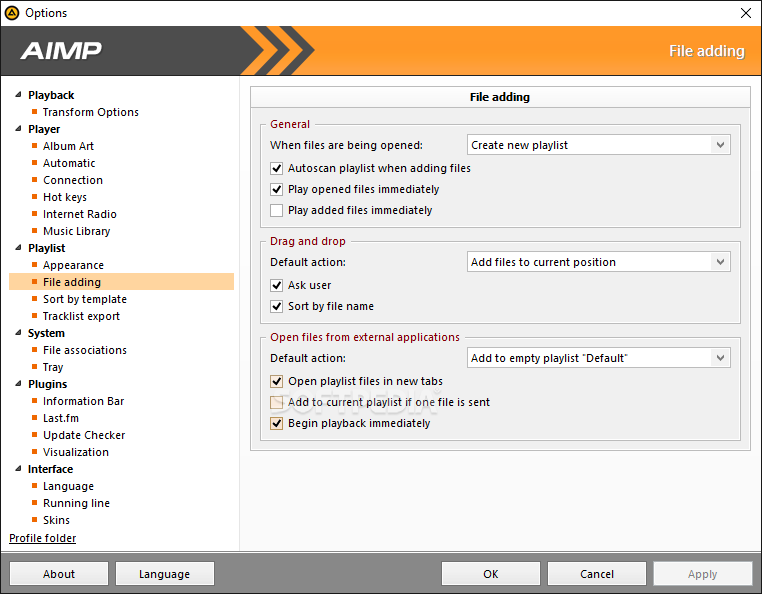Confirm with the OK button
Viewport: 762px width, 594px height.
pos(491,574)
